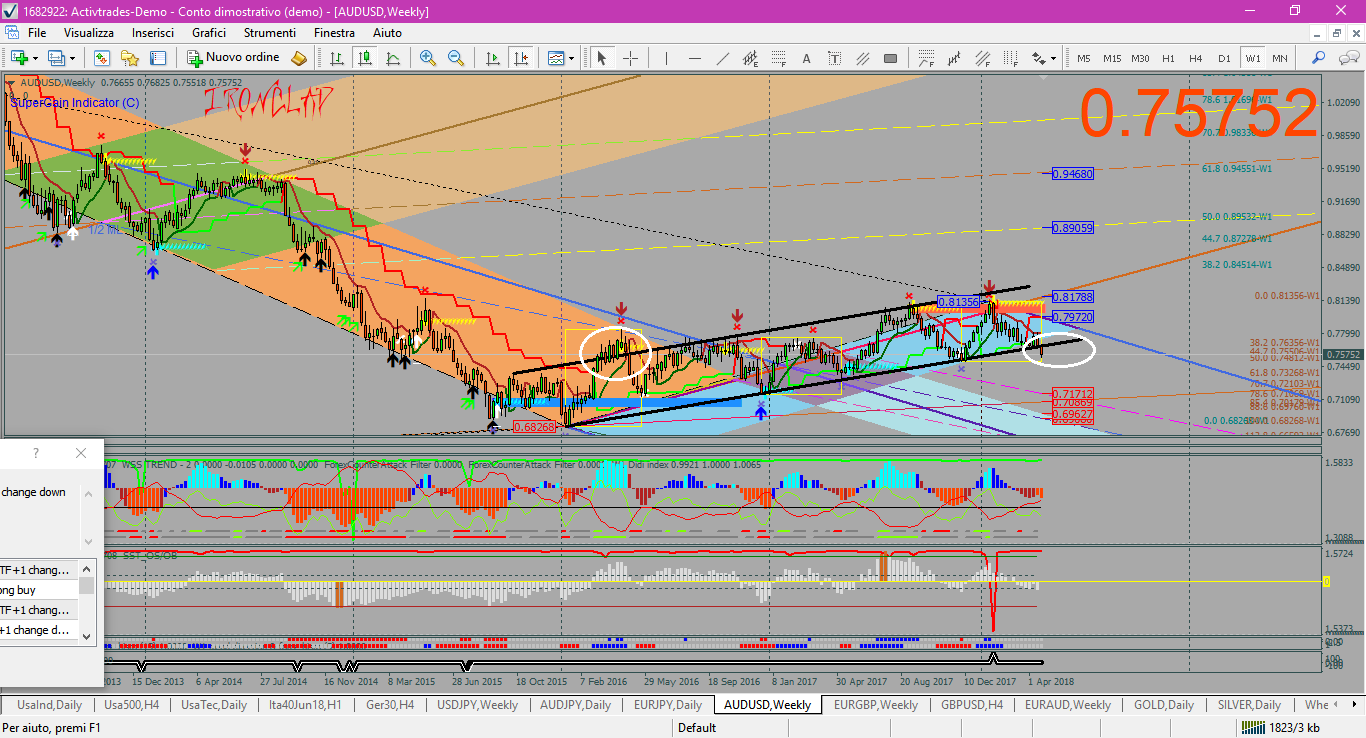Expand the new chart dropdown arrow

[35, 58]
